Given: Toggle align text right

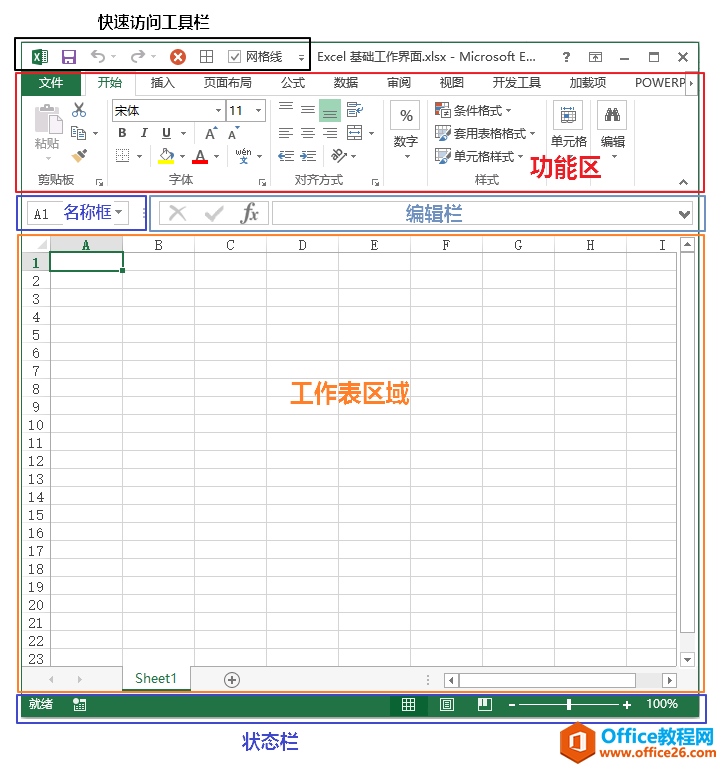Looking at the screenshot, I should (330, 133).
